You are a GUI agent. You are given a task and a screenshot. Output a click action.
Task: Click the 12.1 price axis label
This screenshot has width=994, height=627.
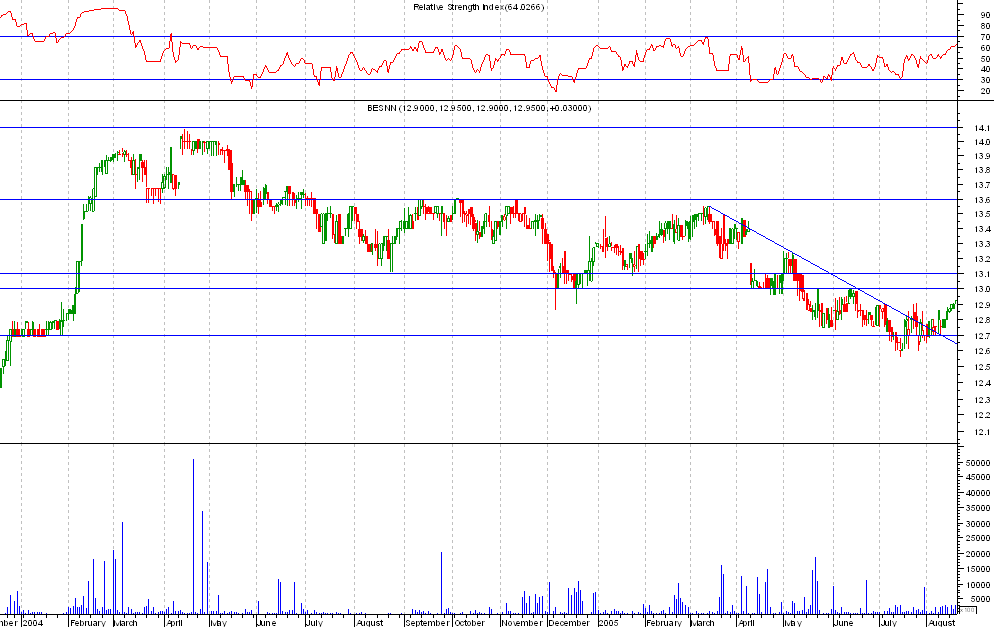(983, 432)
